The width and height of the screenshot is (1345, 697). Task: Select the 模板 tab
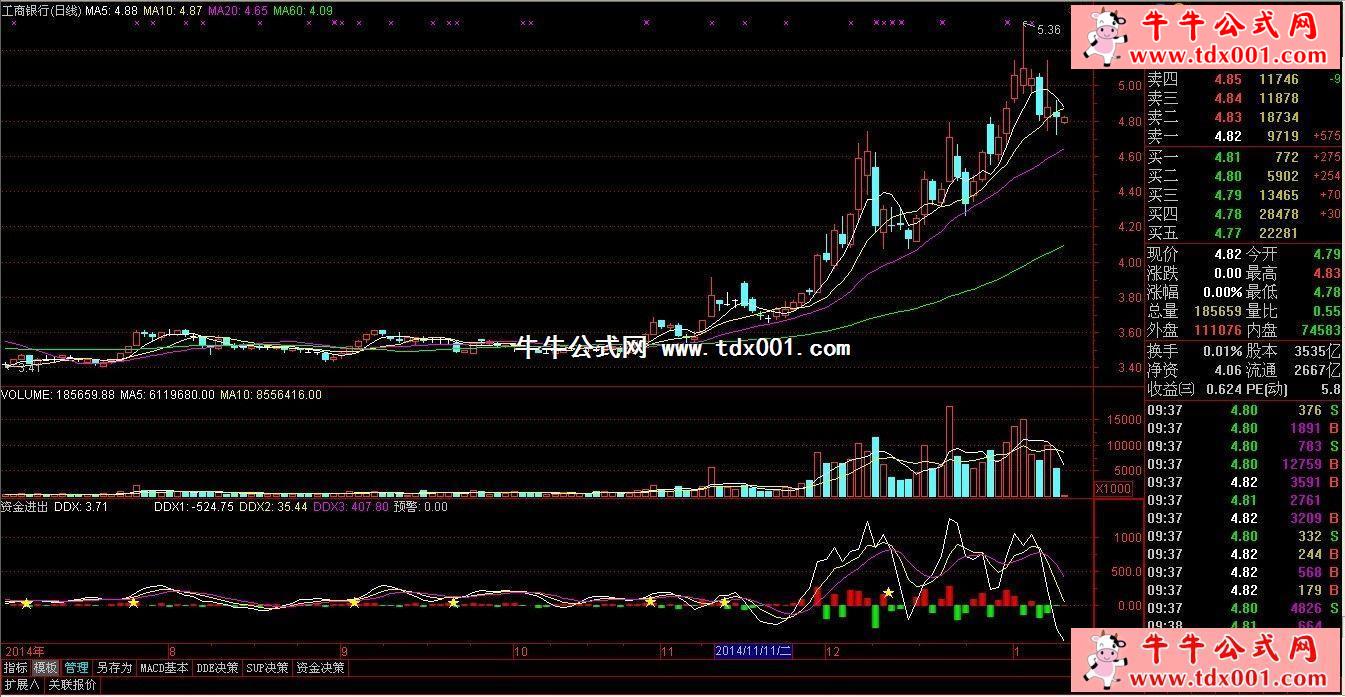pyautogui.click(x=45, y=668)
